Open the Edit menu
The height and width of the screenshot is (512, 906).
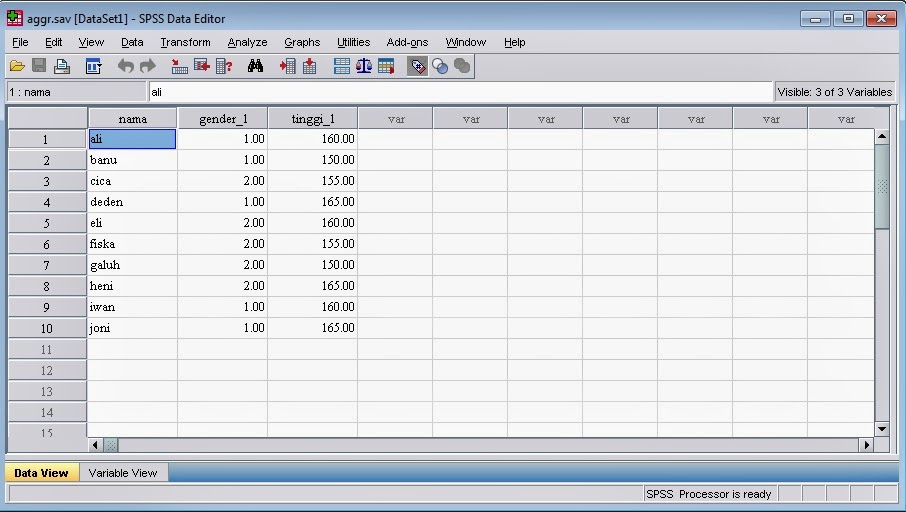coord(54,42)
